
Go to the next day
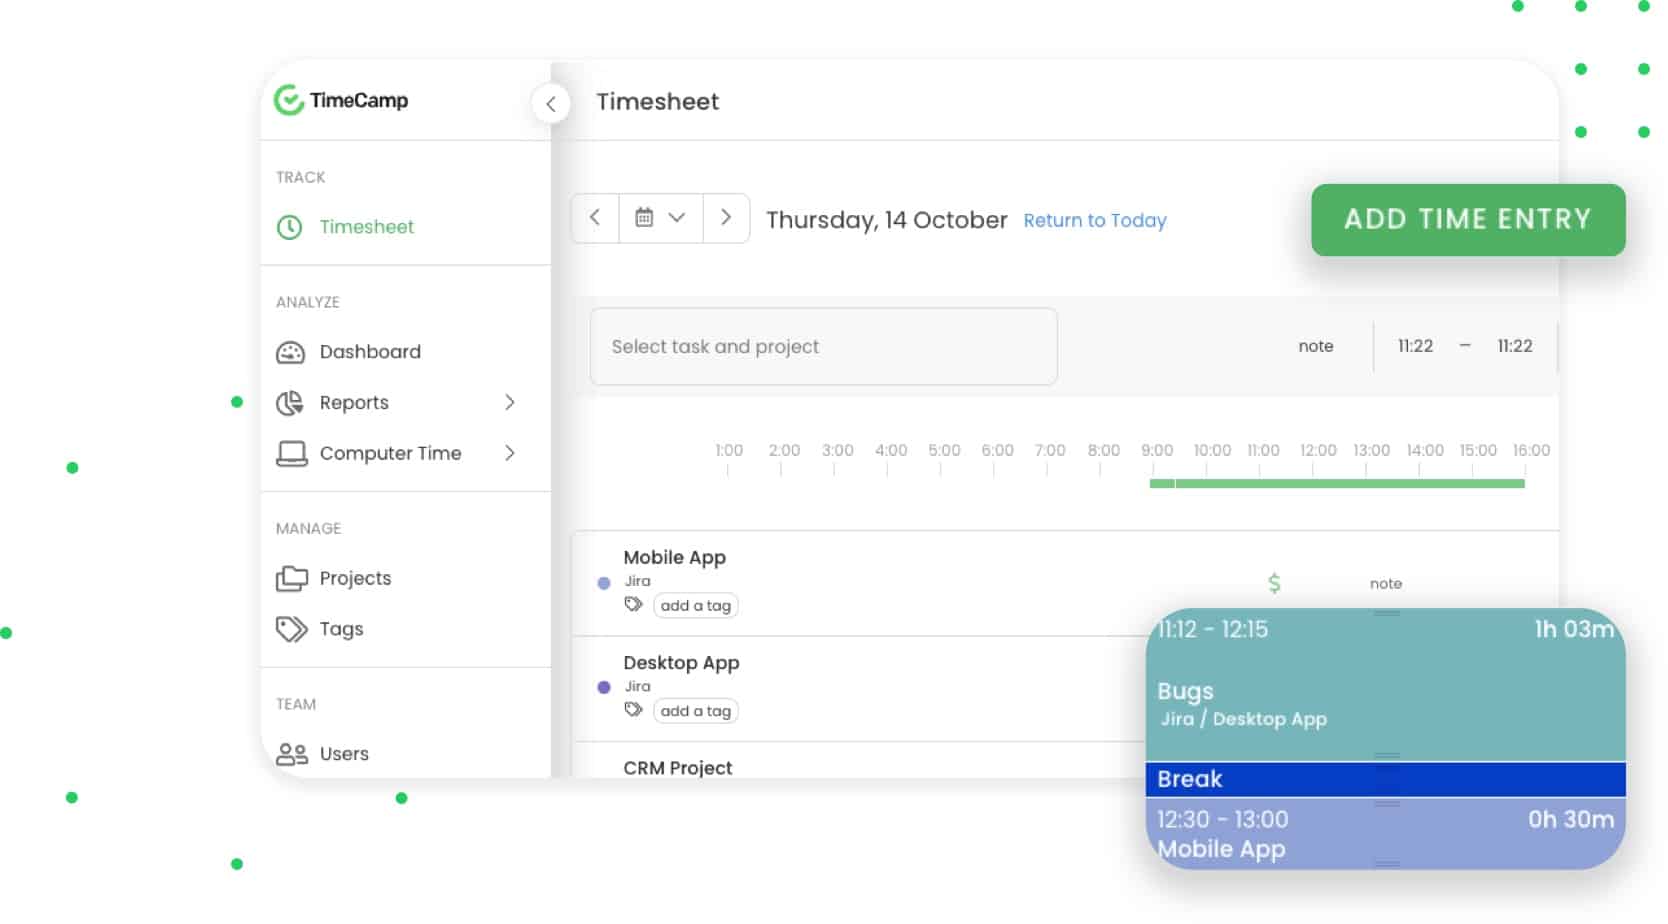click(726, 218)
